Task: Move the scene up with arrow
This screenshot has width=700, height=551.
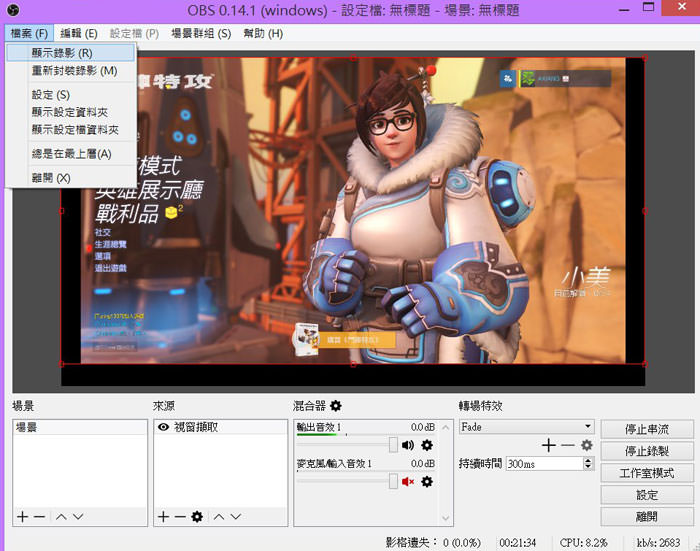Action: 61,517
